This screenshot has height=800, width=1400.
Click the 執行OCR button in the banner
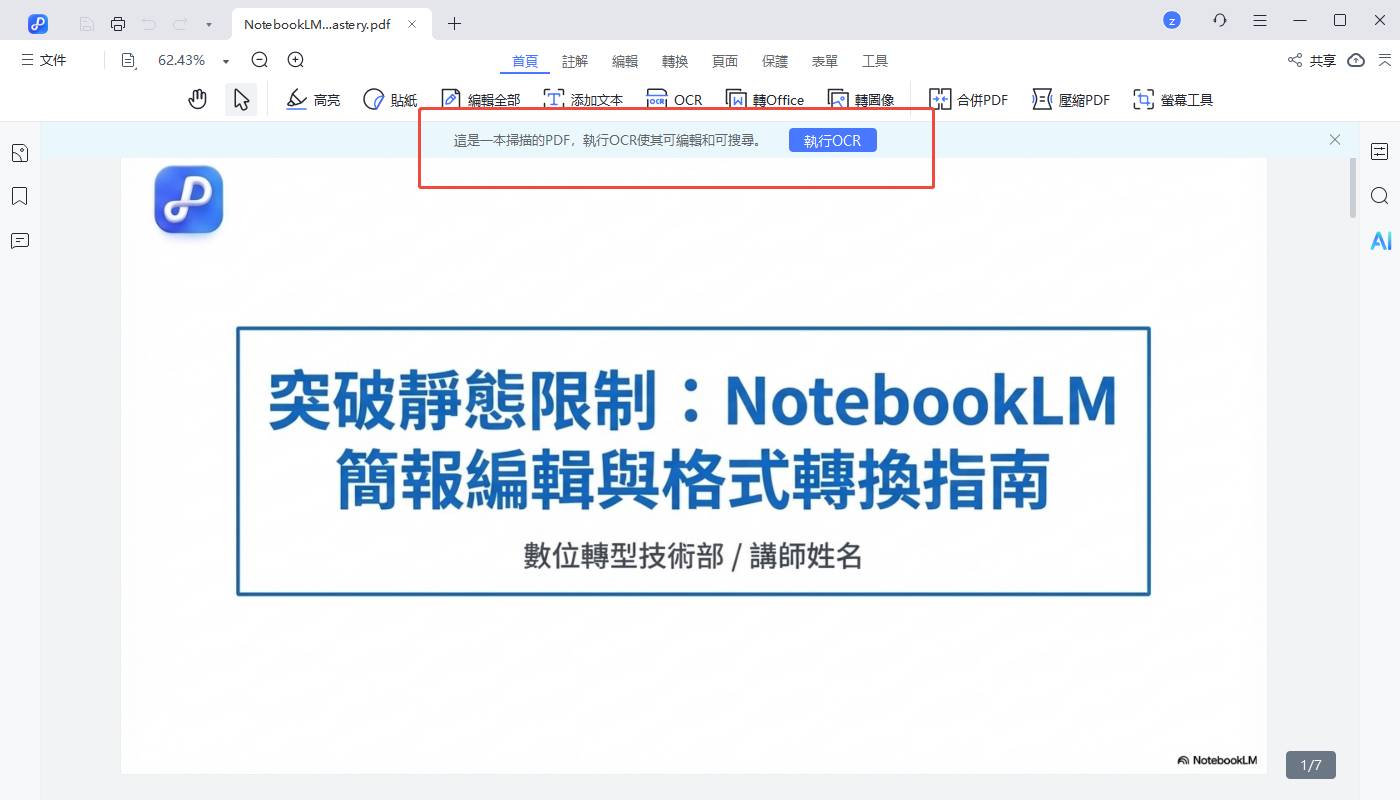point(833,140)
